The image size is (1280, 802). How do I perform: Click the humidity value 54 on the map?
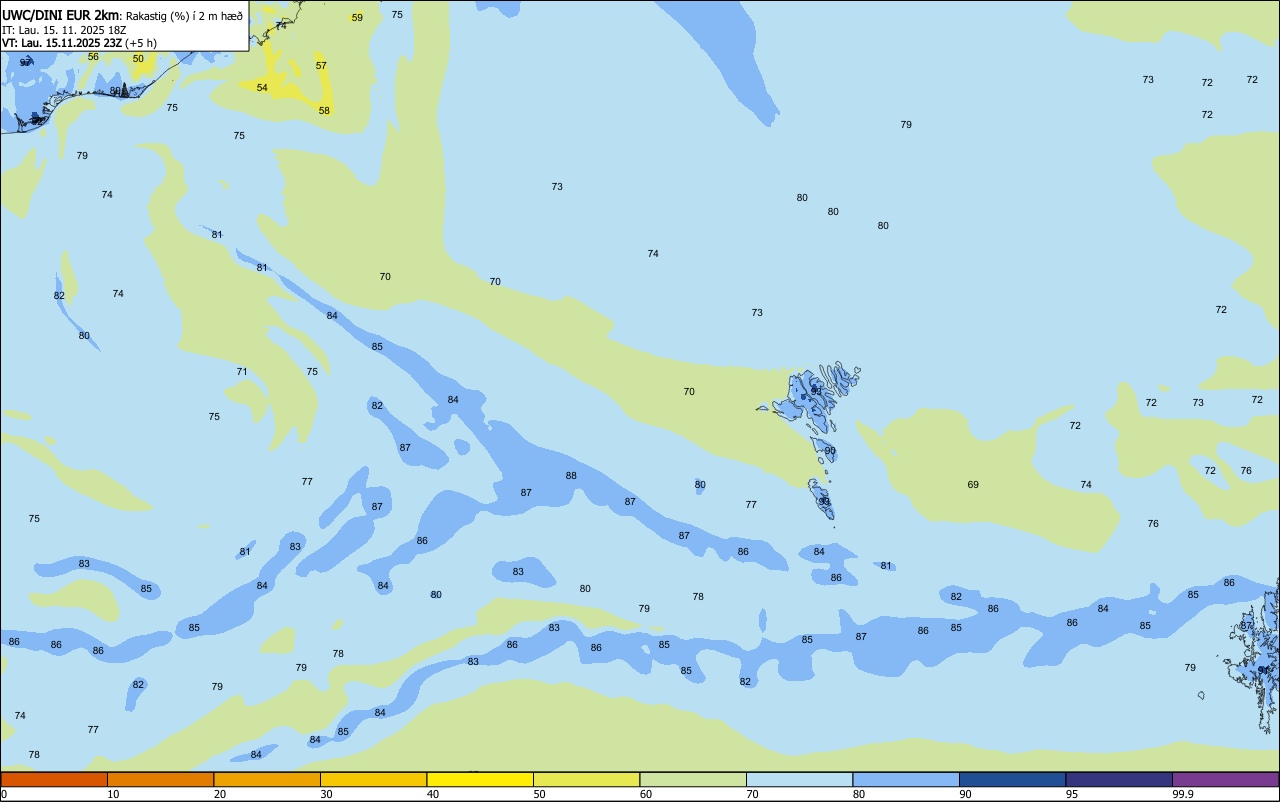pos(262,88)
